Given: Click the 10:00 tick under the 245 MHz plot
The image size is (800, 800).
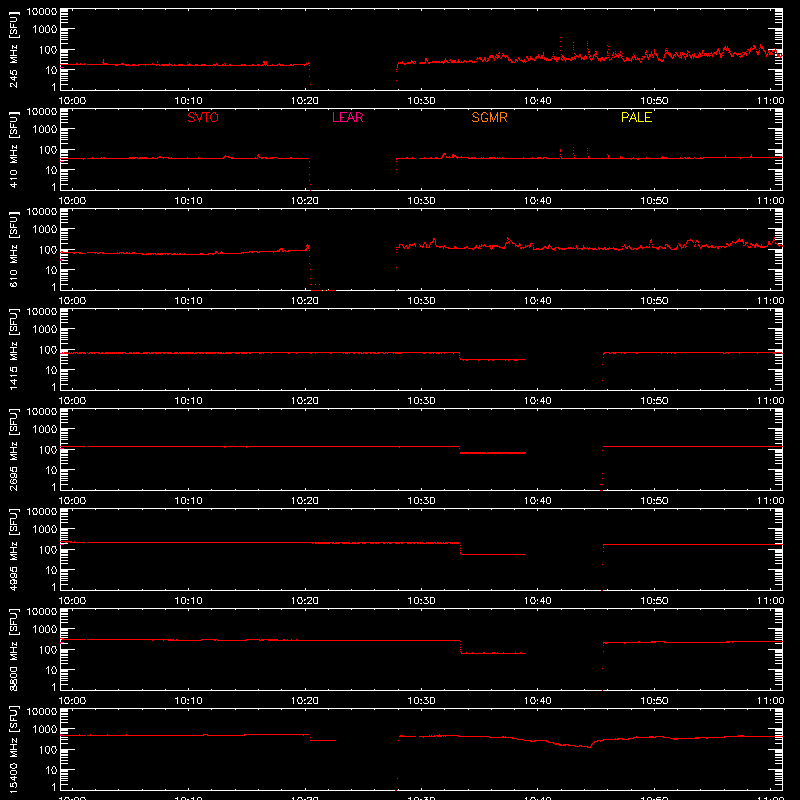Looking at the screenshot, I should [x=72, y=101].
